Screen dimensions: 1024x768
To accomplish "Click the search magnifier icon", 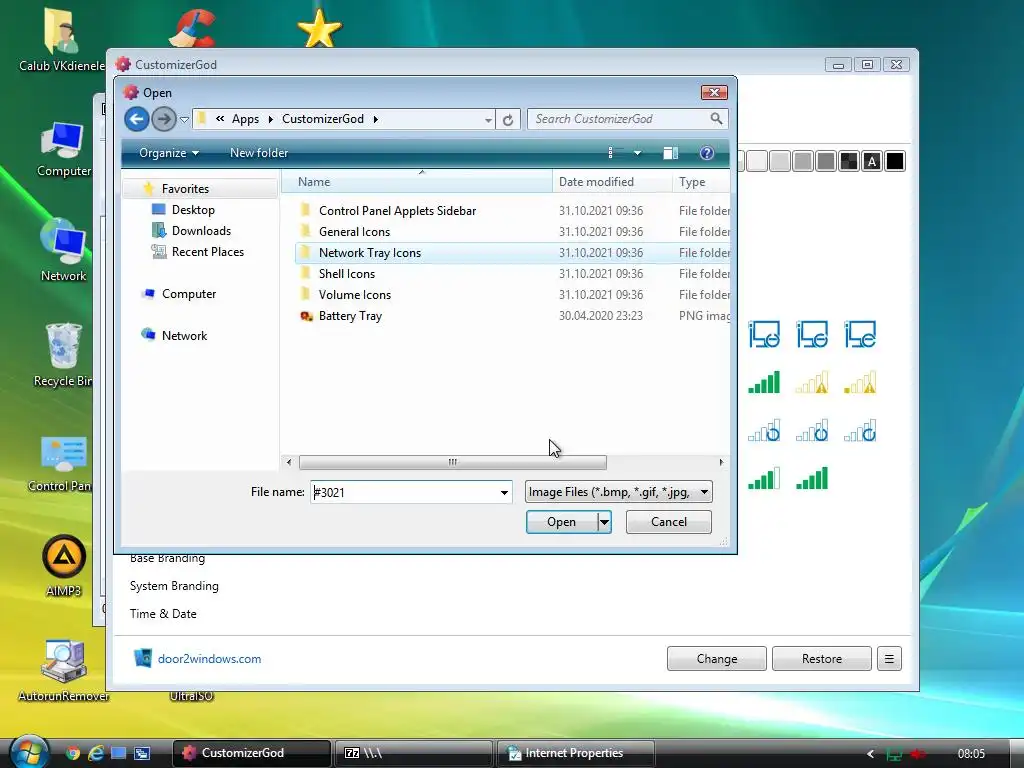I will [716, 119].
